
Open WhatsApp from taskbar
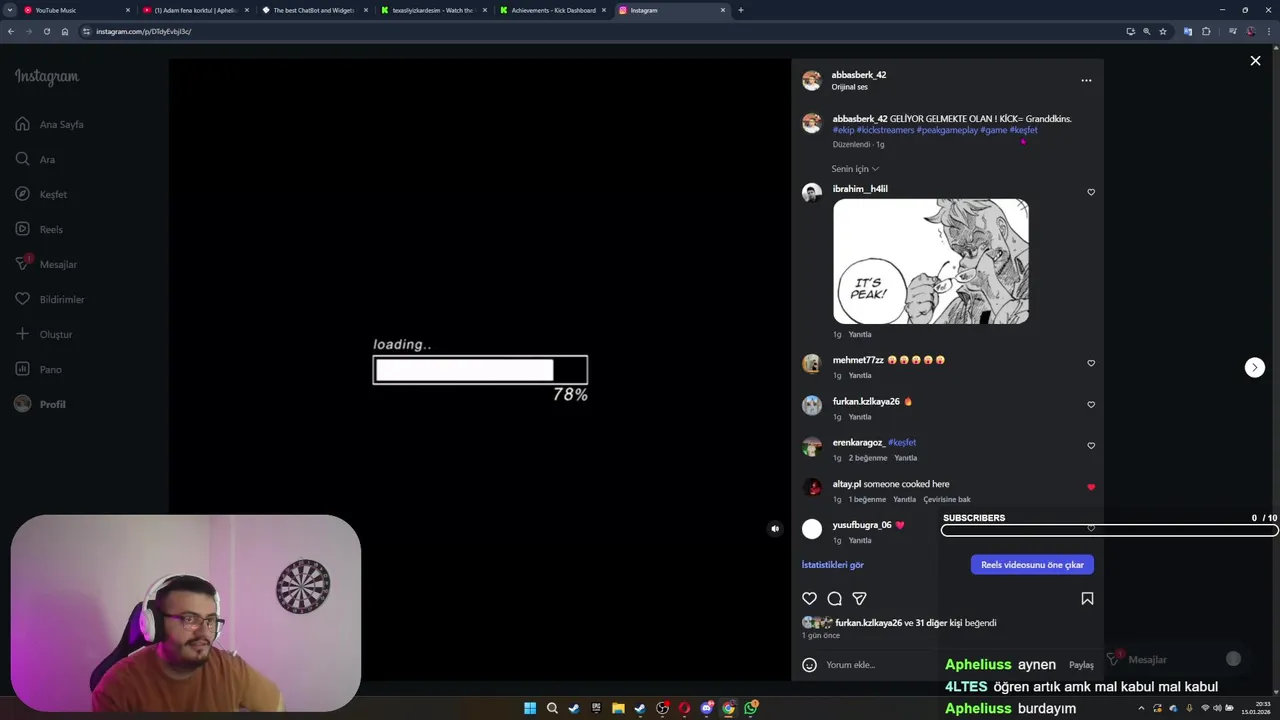click(x=750, y=708)
